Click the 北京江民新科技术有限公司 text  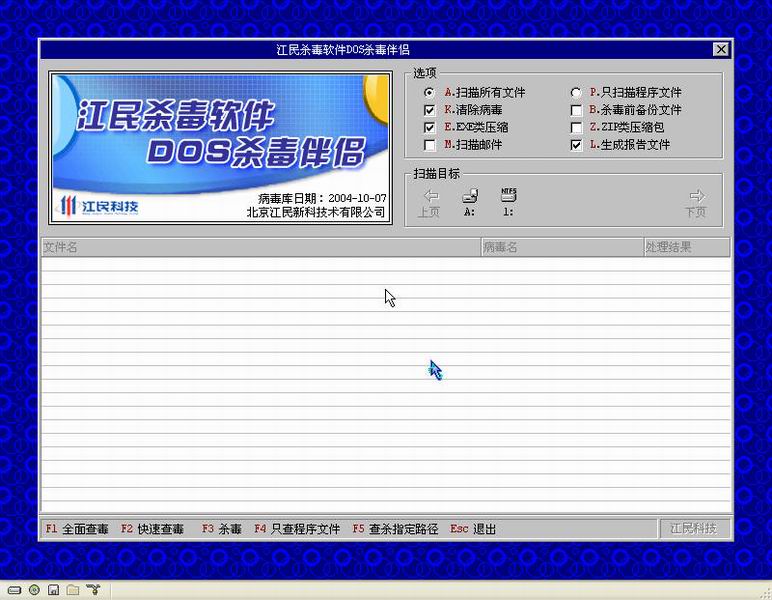tap(316, 212)
